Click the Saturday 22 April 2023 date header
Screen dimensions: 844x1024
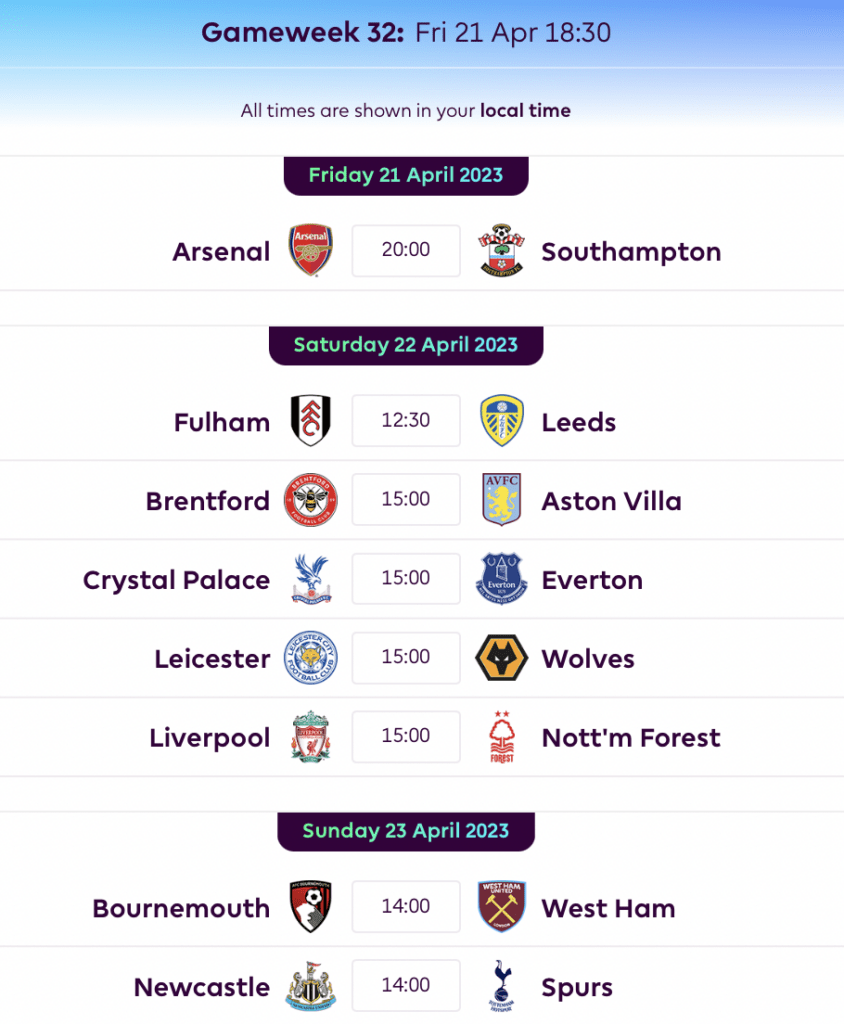tap(406, 345)
